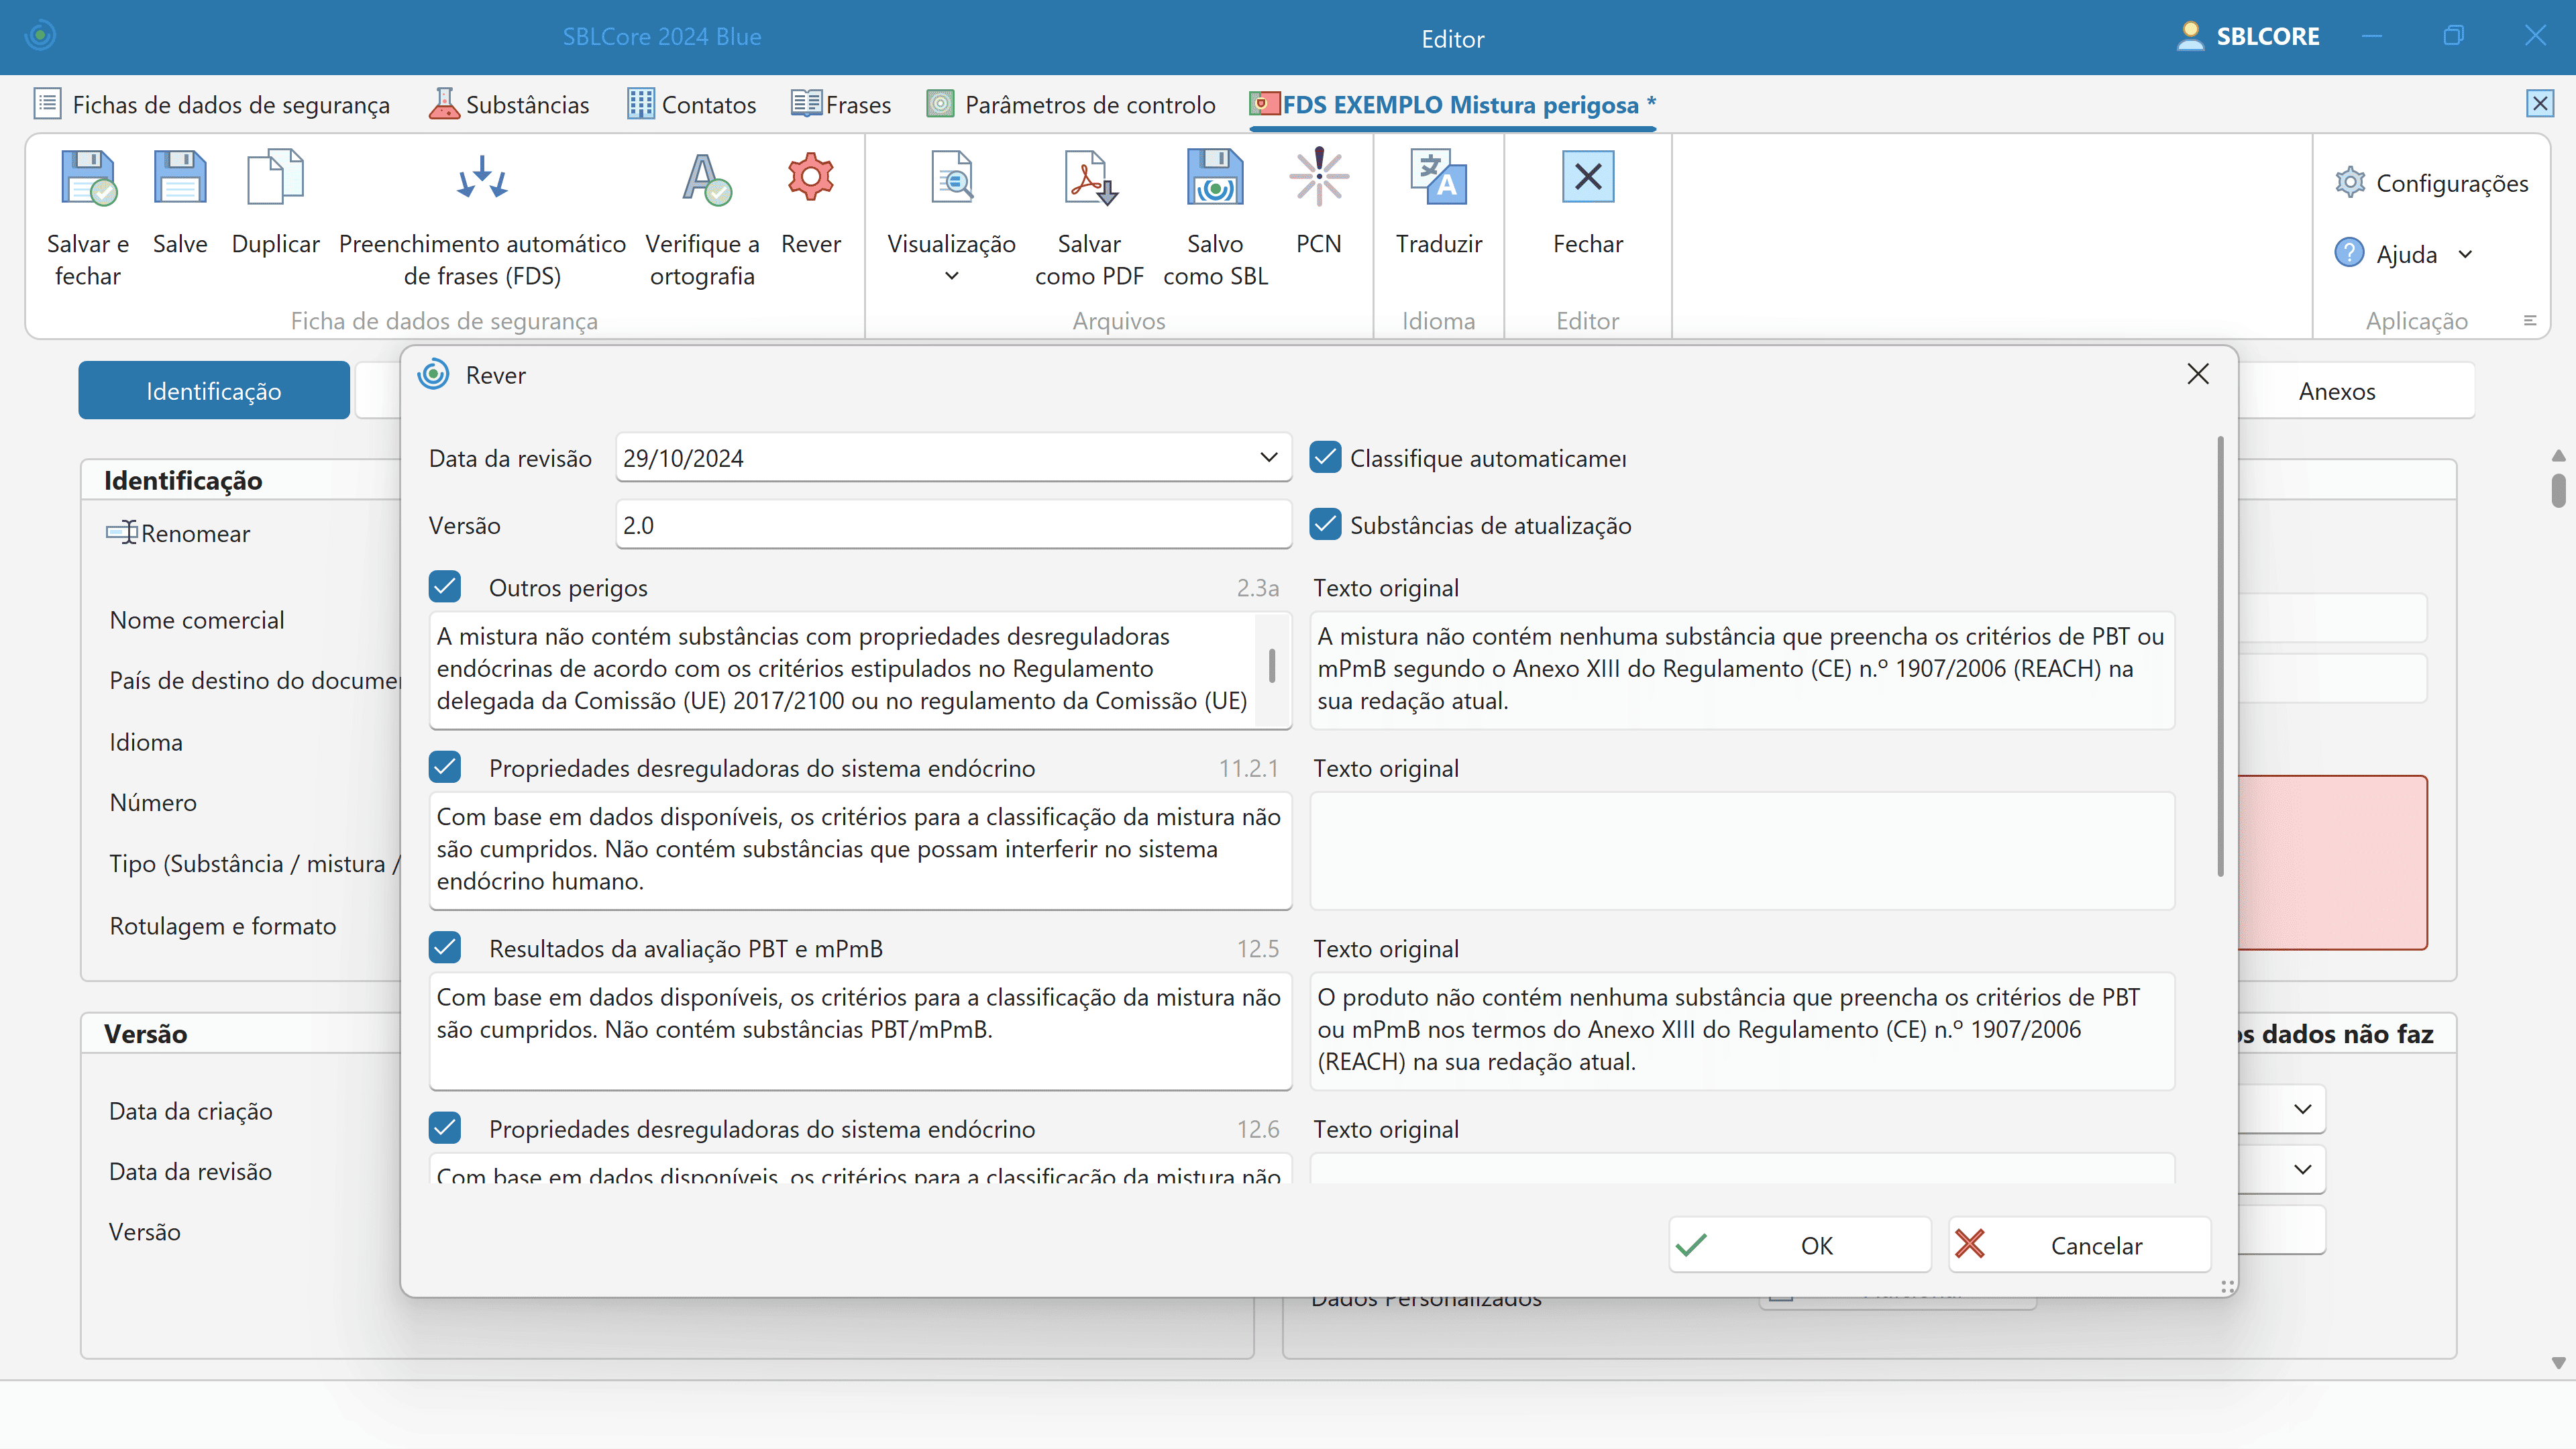Click the Salvo como SBL icon
The height and width of the screenshot is (1449, 2576).
1215,179
